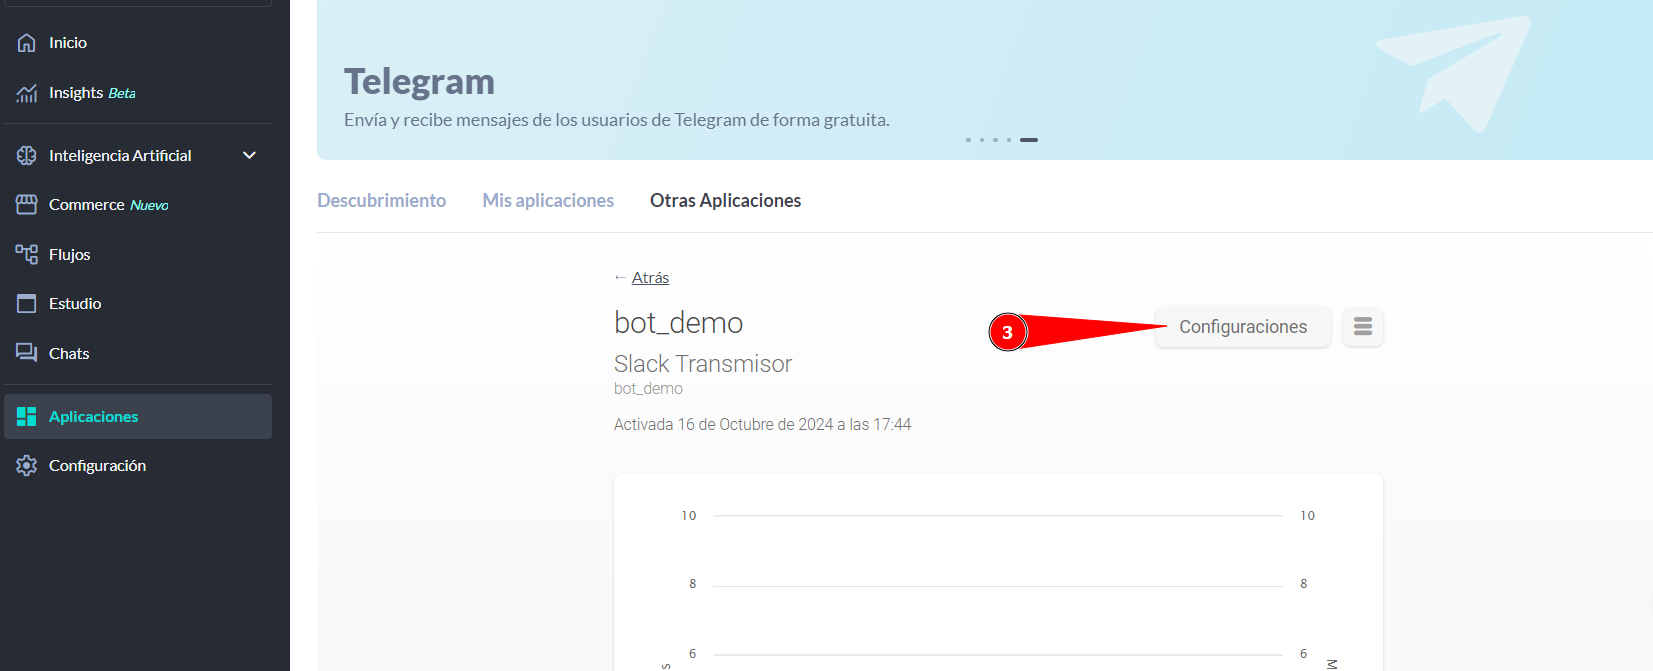Switch to the Mis aplicaciones tab

(x=548, y=201)
